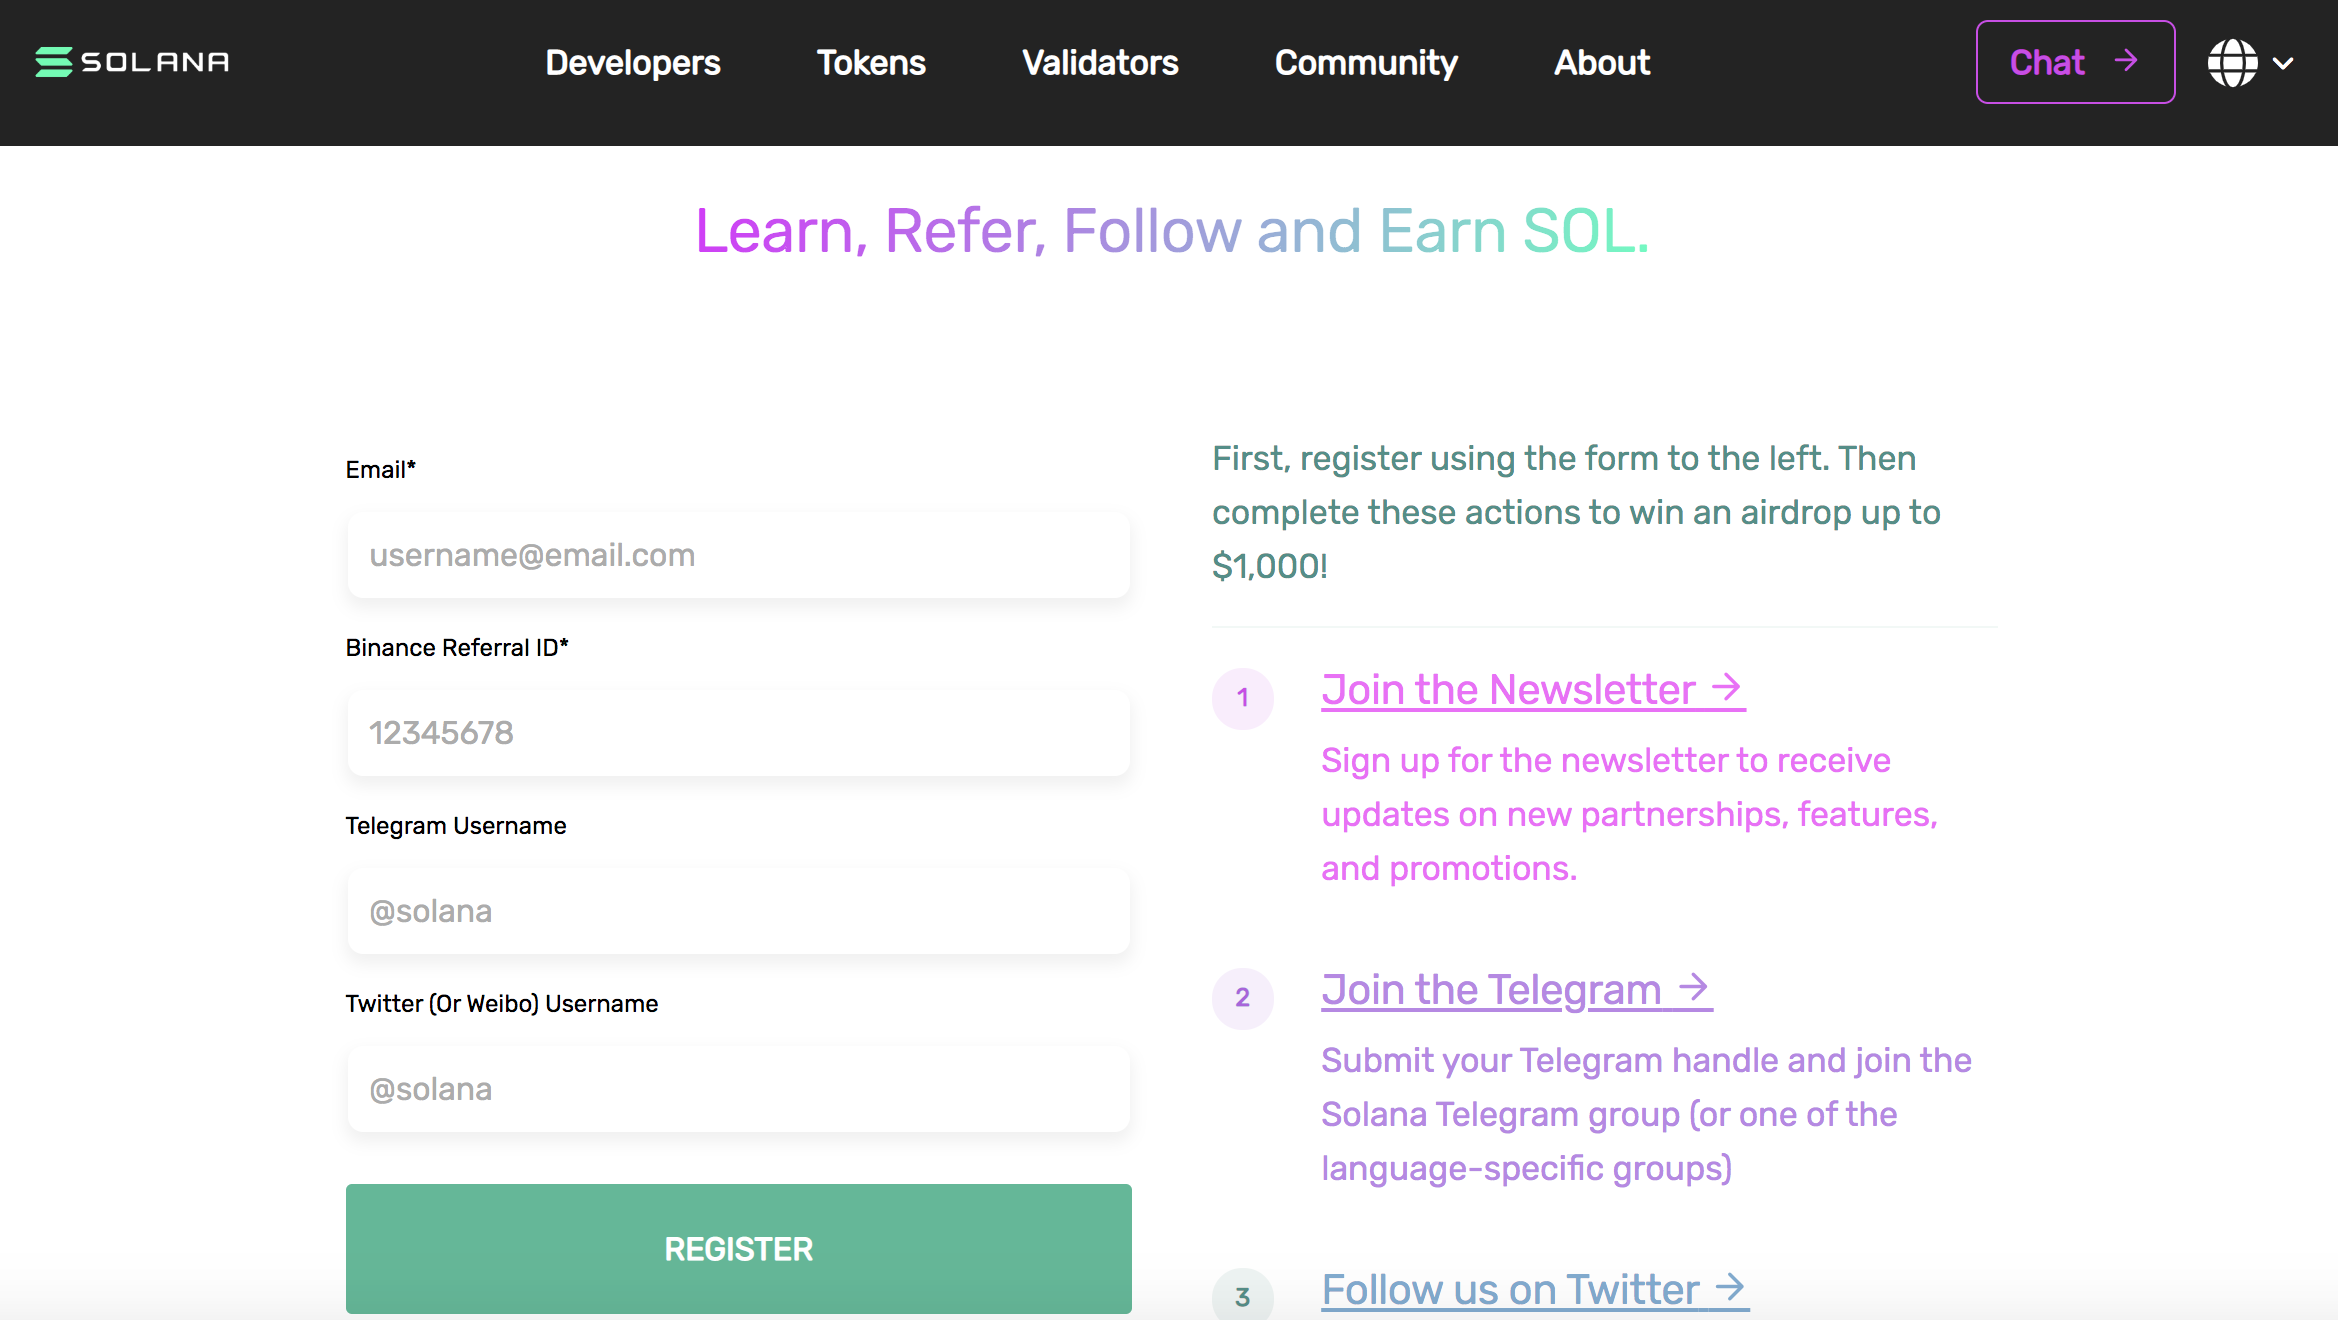Click the Solana logo in header
Image resolution: width=2338 pixels, height=1320 pixels.
click(x=132, y=62)
